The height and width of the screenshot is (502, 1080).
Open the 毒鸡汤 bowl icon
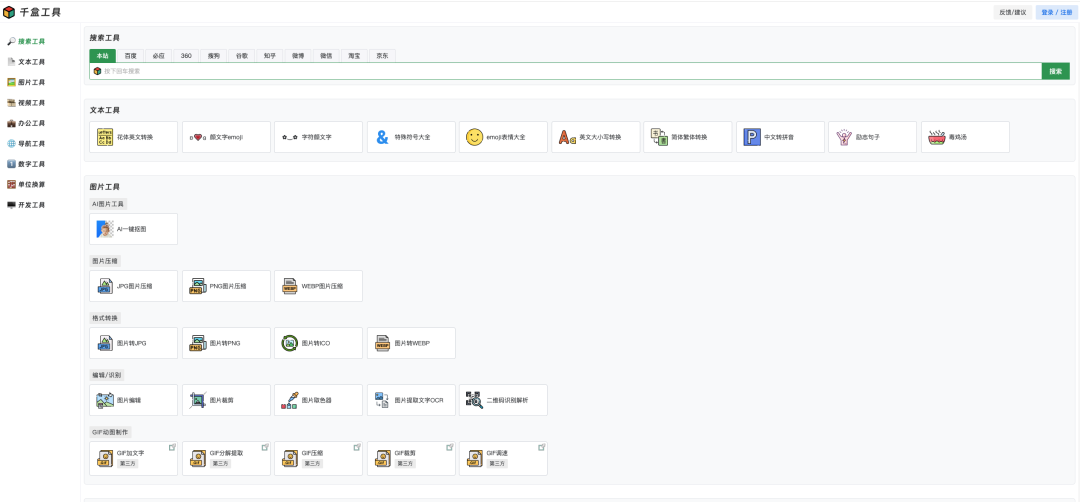click(x=937, y=137)
